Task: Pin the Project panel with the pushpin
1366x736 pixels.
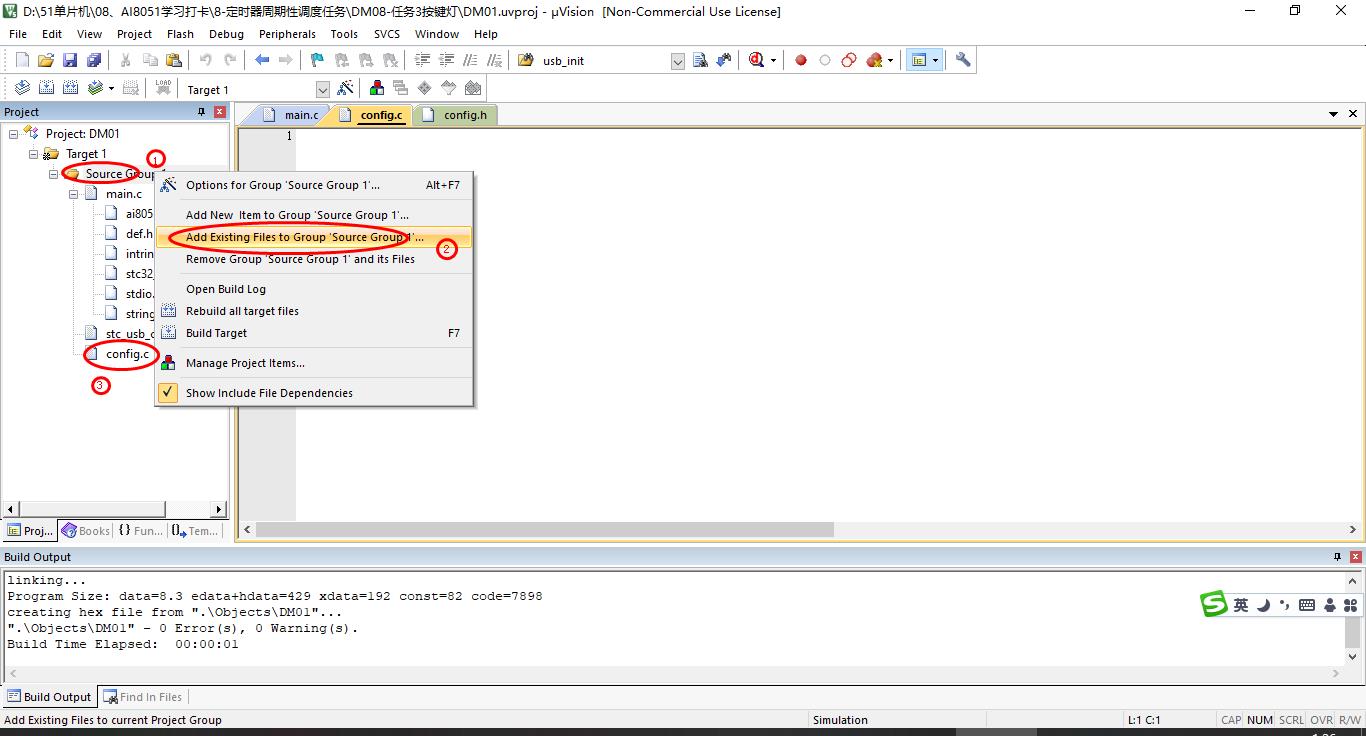Action: pyautogui.click(x=202, y=112)
